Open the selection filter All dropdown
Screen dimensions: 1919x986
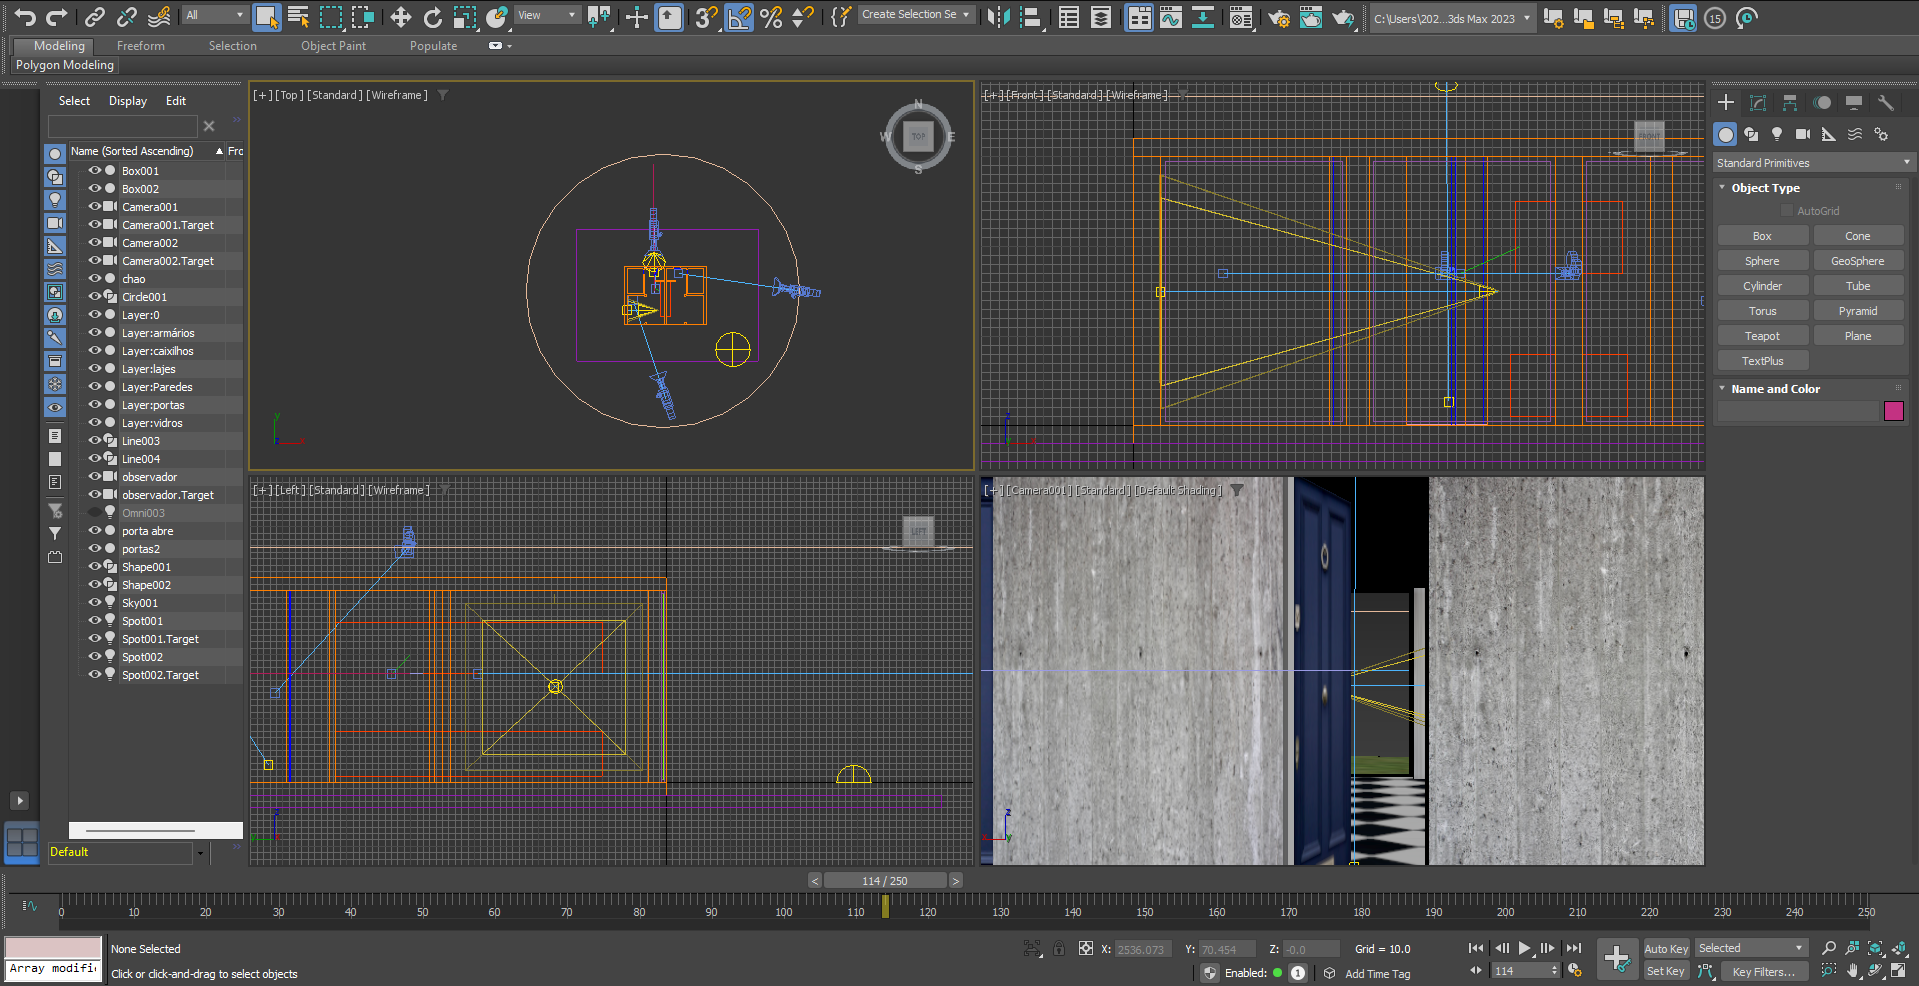[x=215, y=15]
